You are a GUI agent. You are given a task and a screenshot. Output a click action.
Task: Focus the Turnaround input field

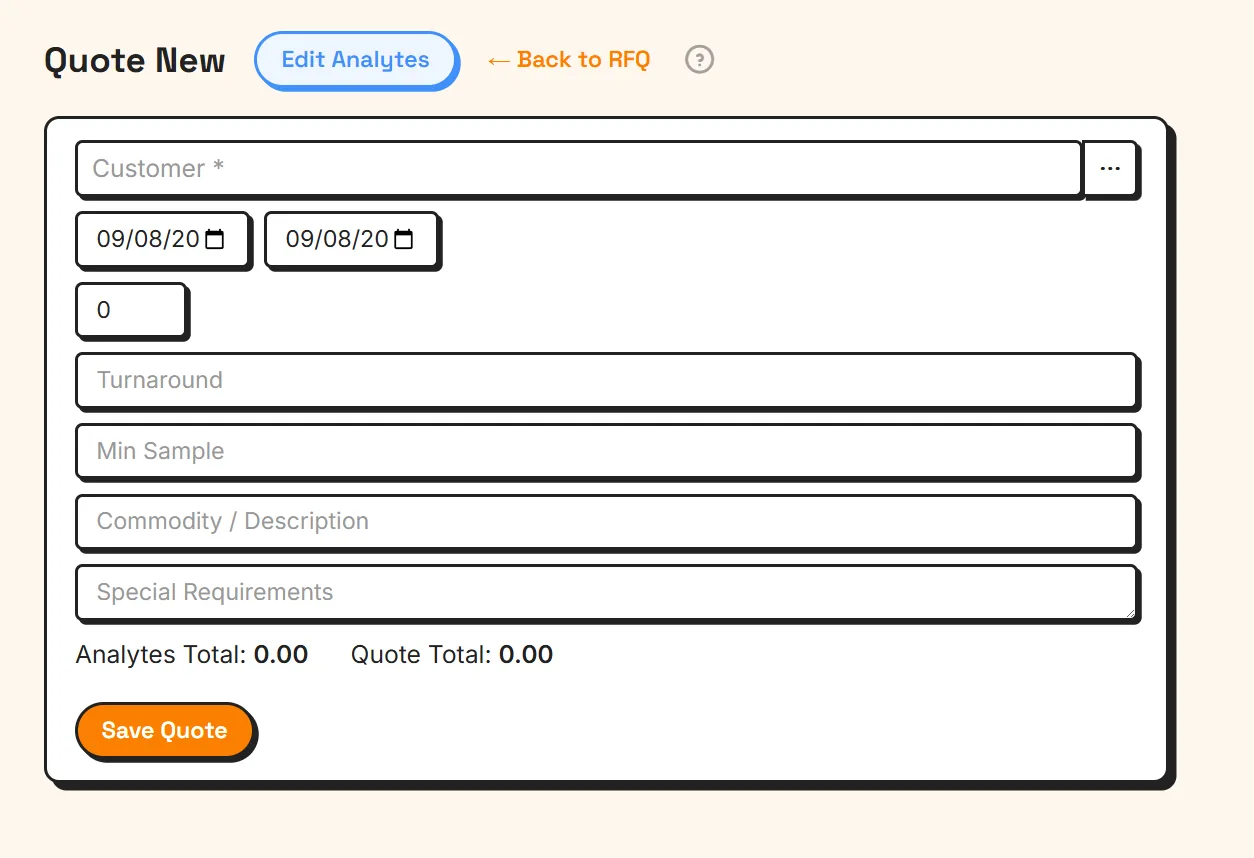607,380
